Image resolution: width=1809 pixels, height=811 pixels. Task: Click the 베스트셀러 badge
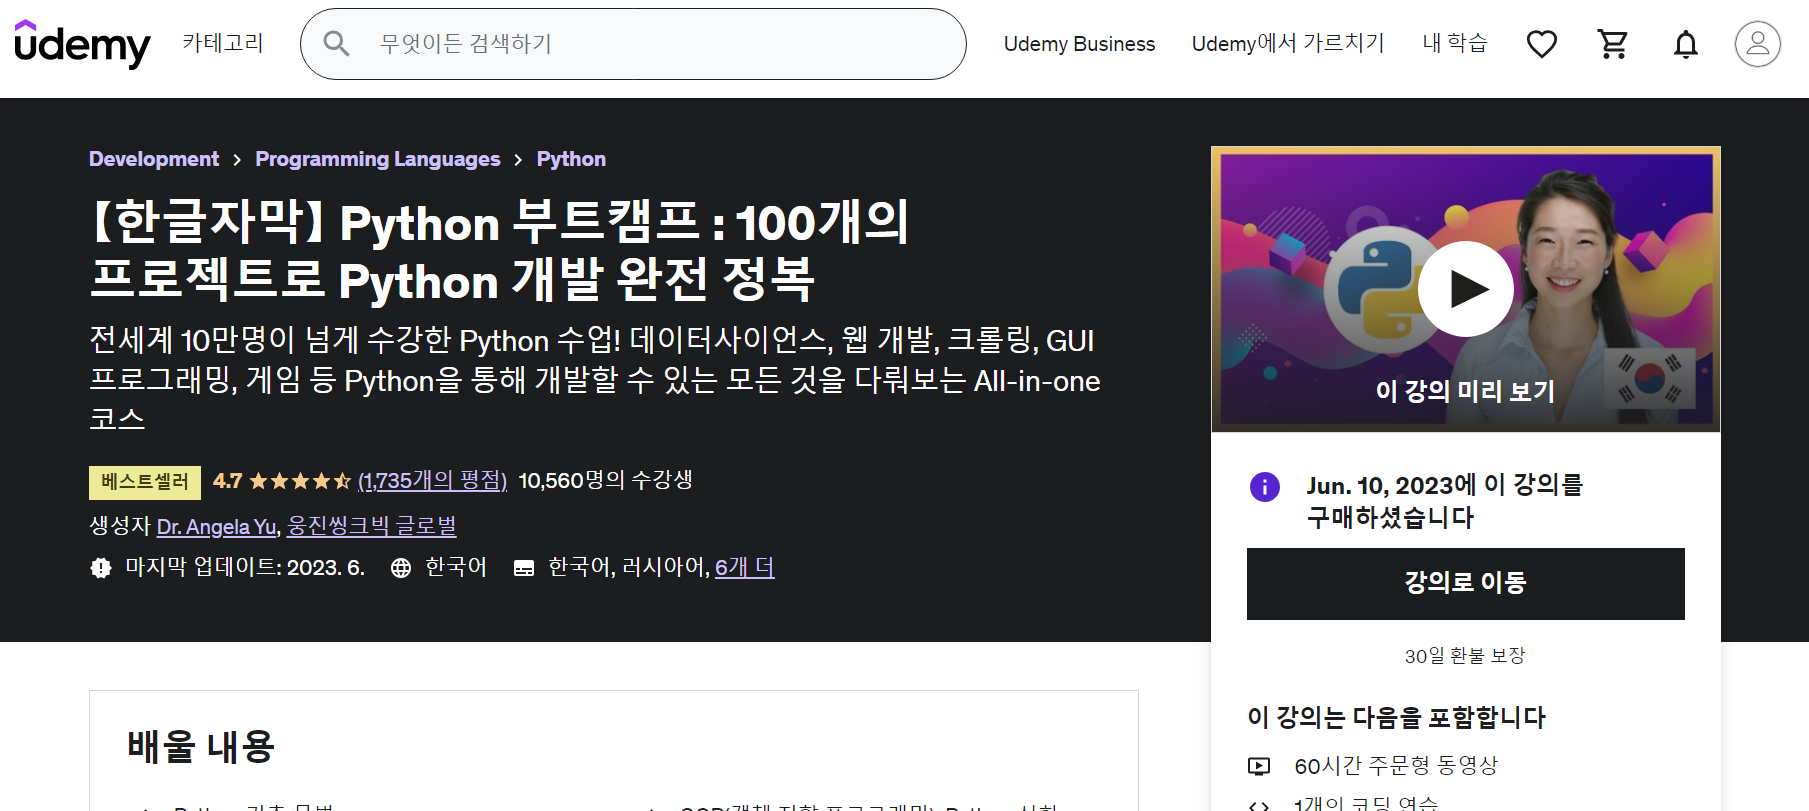click(x=145, y=482)
